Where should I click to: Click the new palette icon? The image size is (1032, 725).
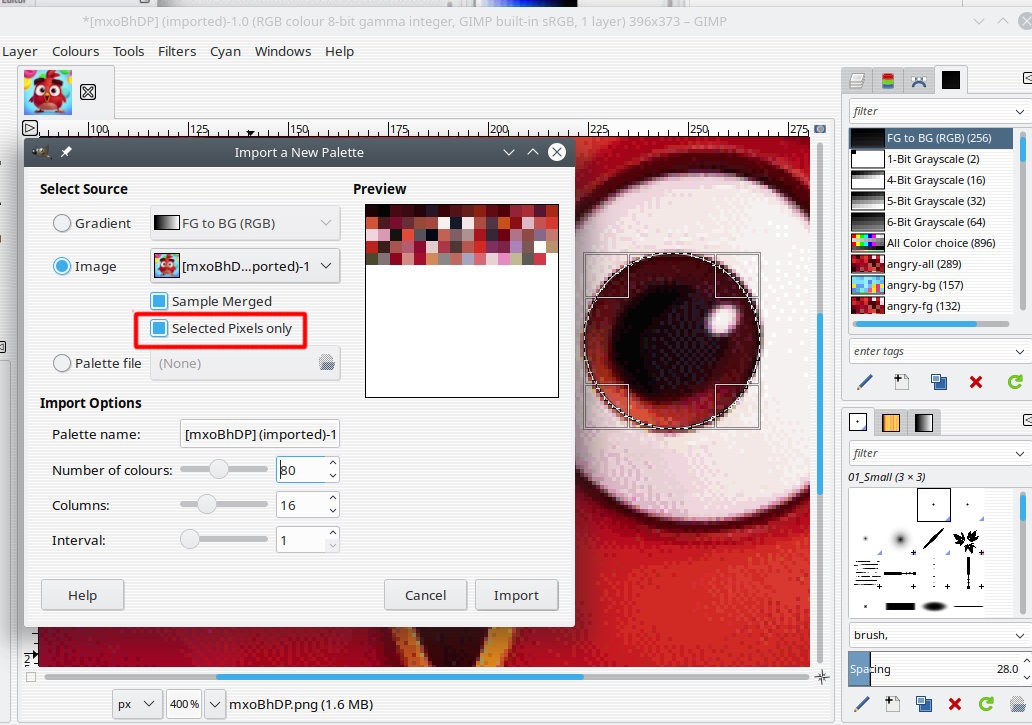click(x=901, y=382)
